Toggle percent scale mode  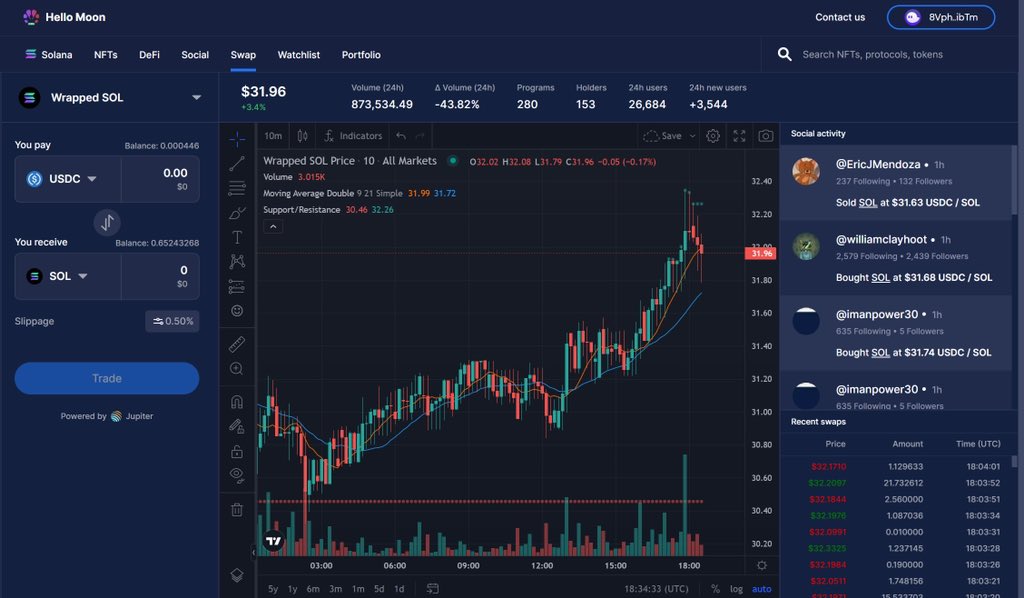[x=715, y=589]
